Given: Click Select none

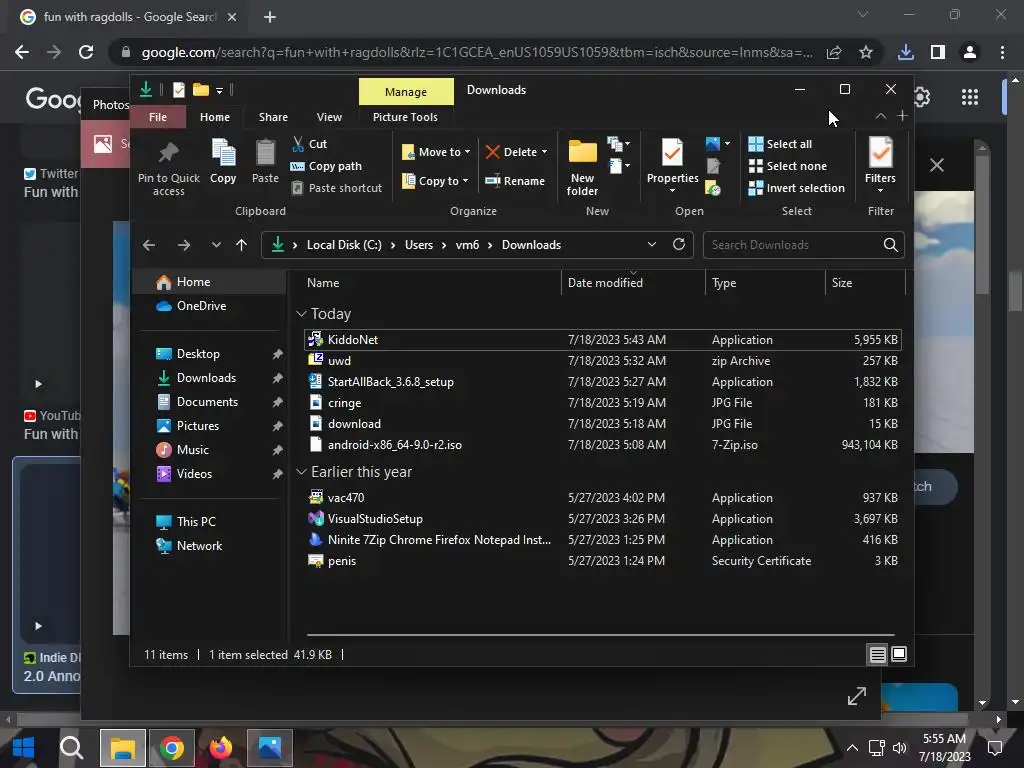Looking at the screenshot, I should (788, 166).
